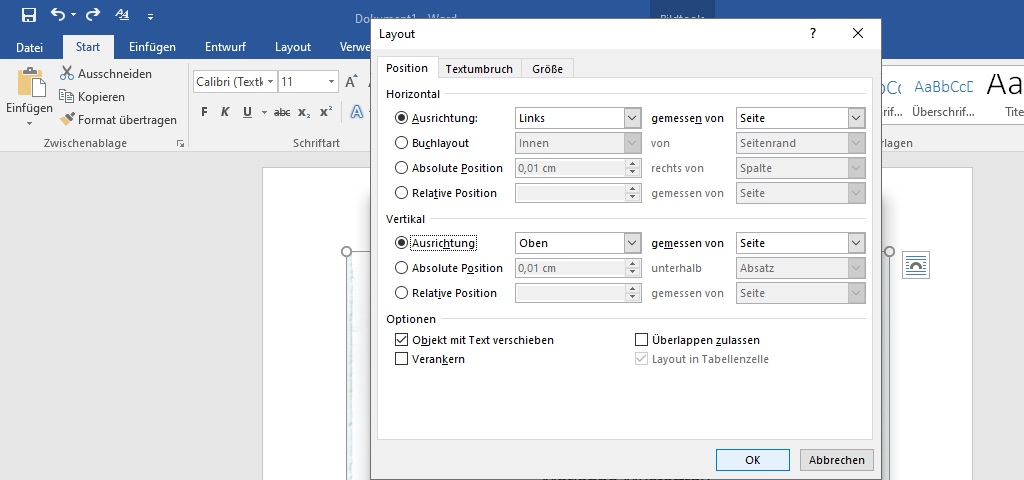Apply subscript with the x₂ icon
This screenshot has width=1024, height=480.
304,112
